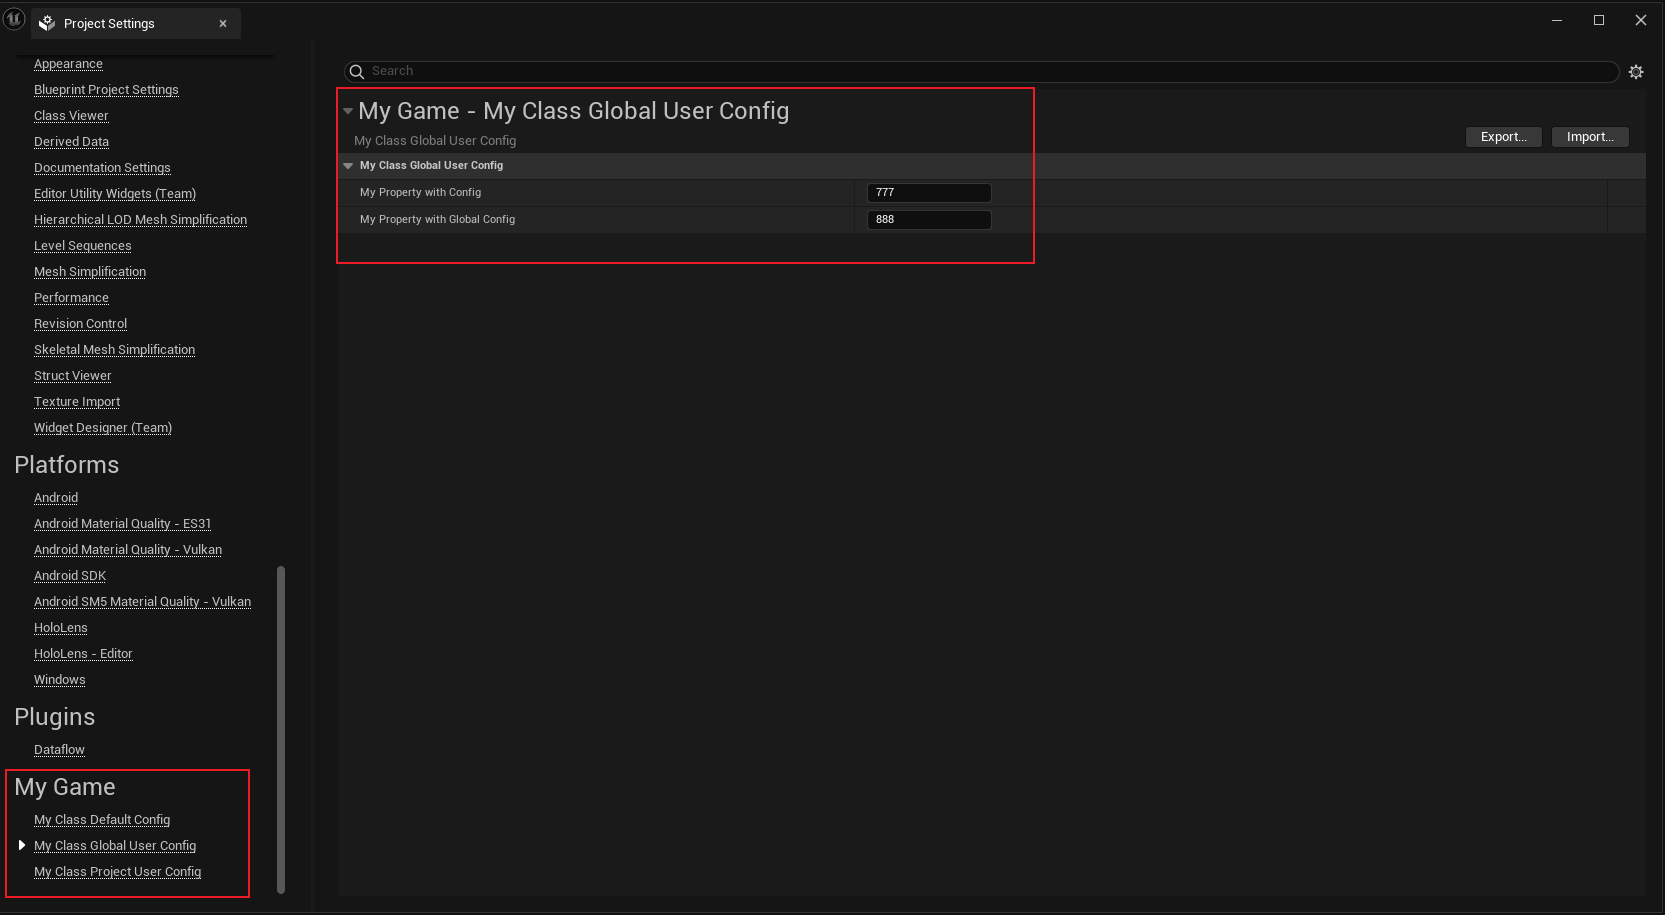
Task: Open My Class Default Config settings
Action: [x=102, y=820]
